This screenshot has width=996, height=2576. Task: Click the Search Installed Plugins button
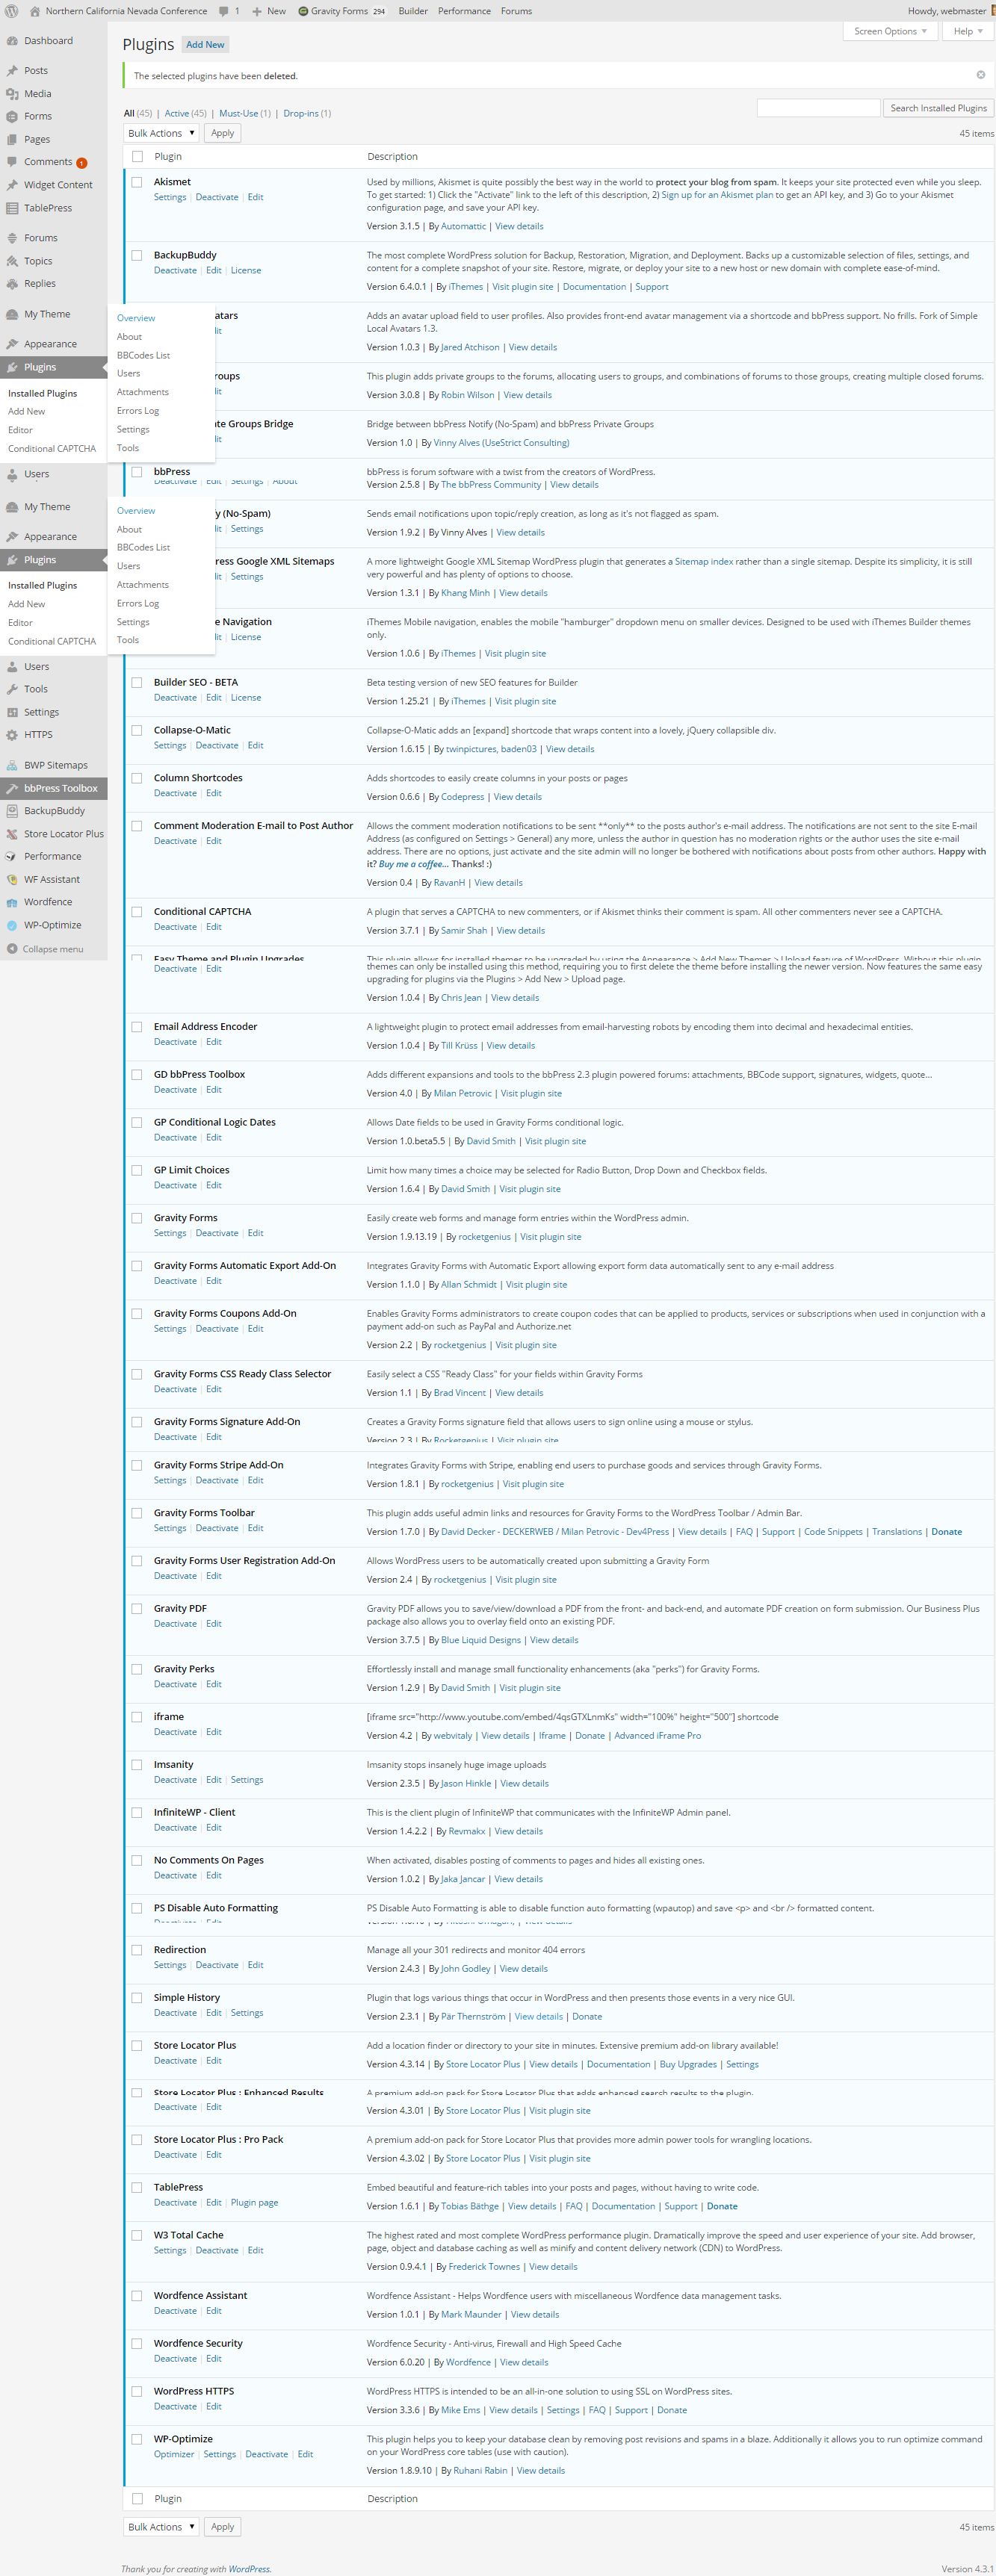point(938,108)
